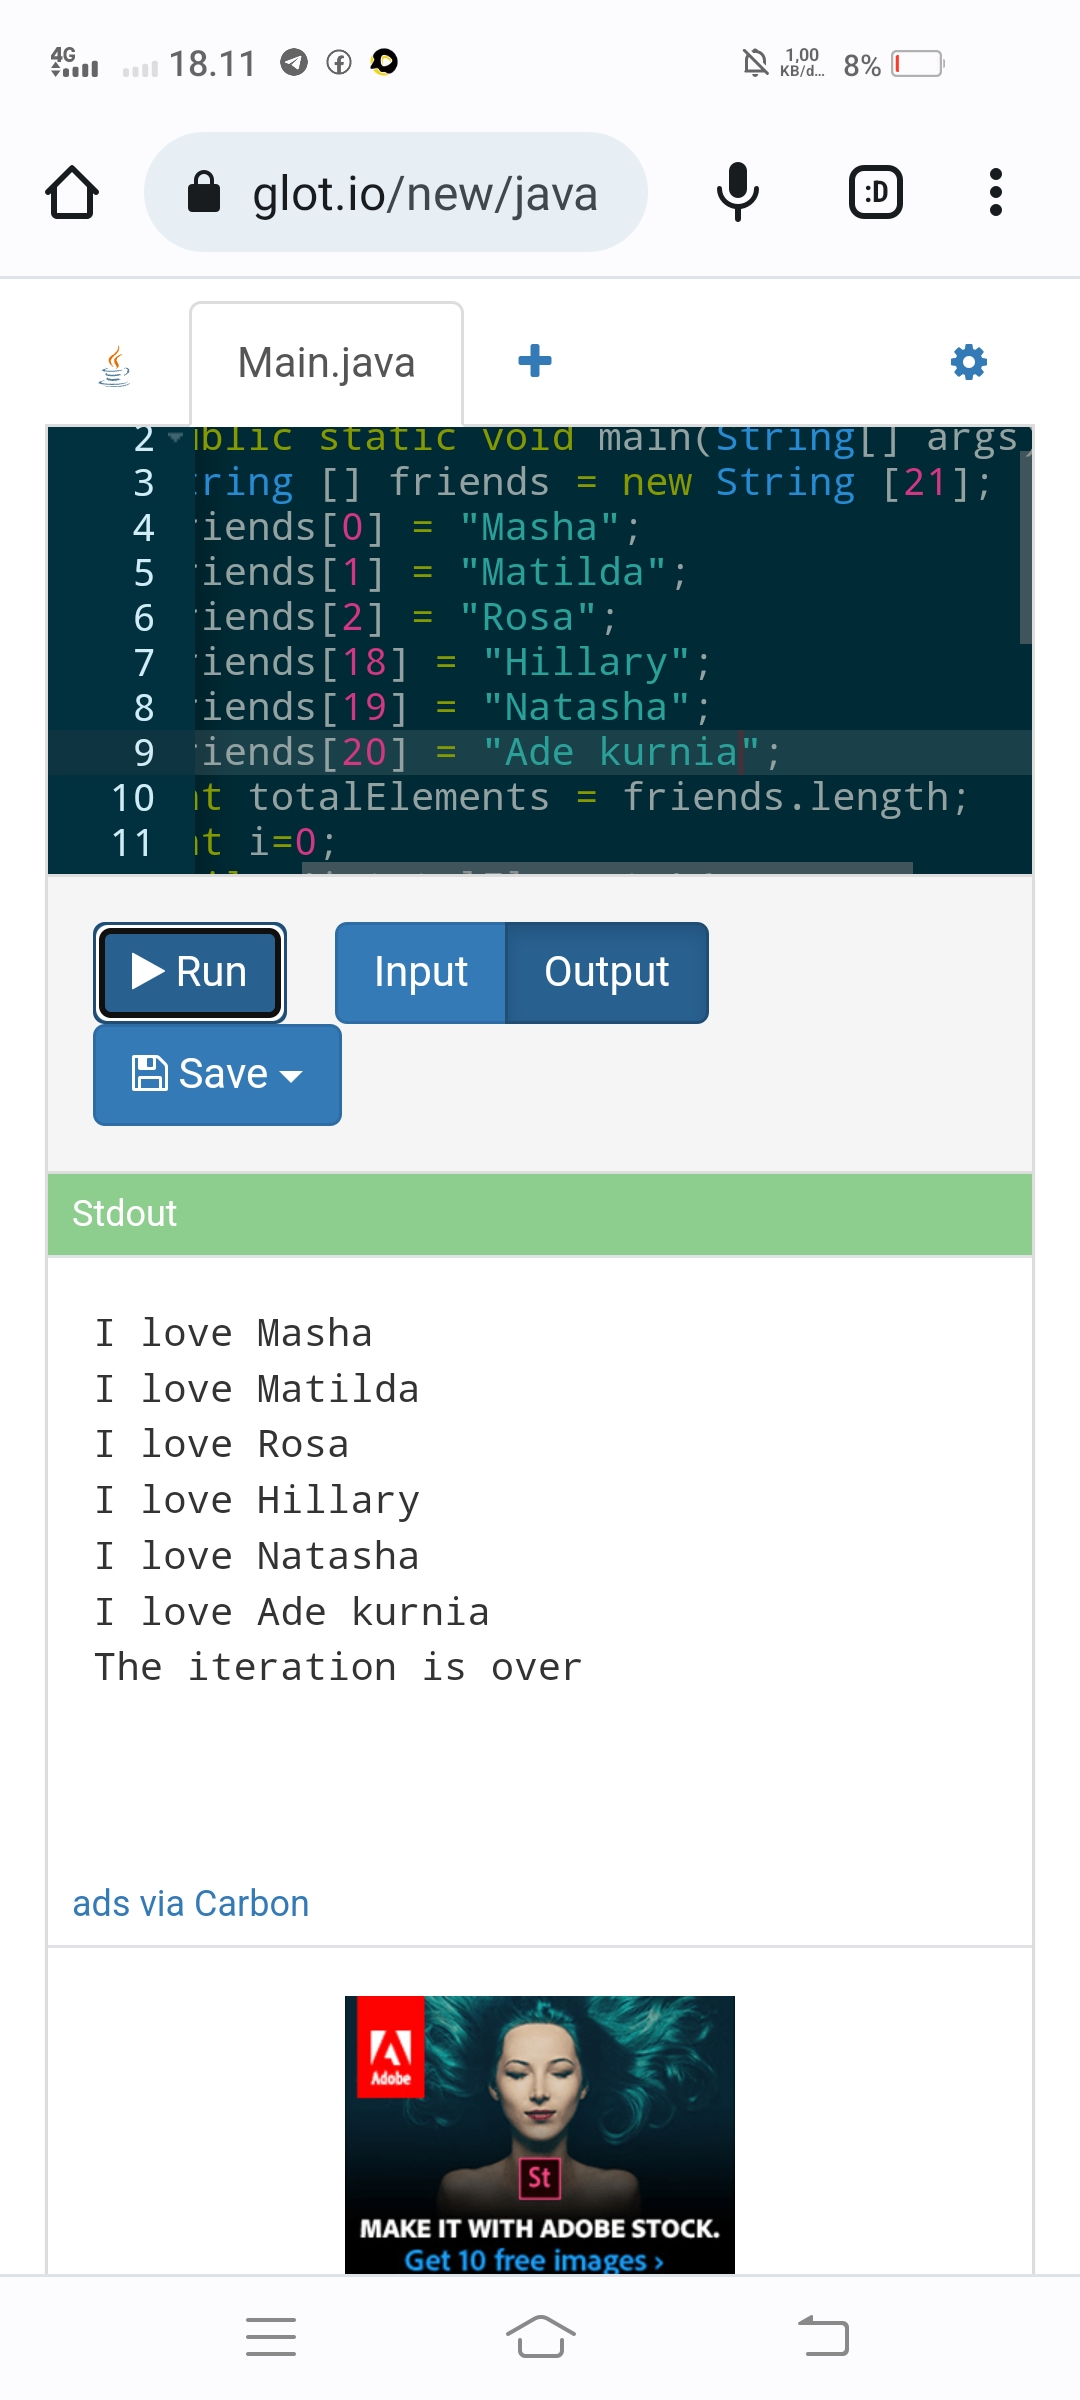Tap the Android recent apps menu icon
Viewport: 1080px width, 2400px height.
tap(271, 2337)
